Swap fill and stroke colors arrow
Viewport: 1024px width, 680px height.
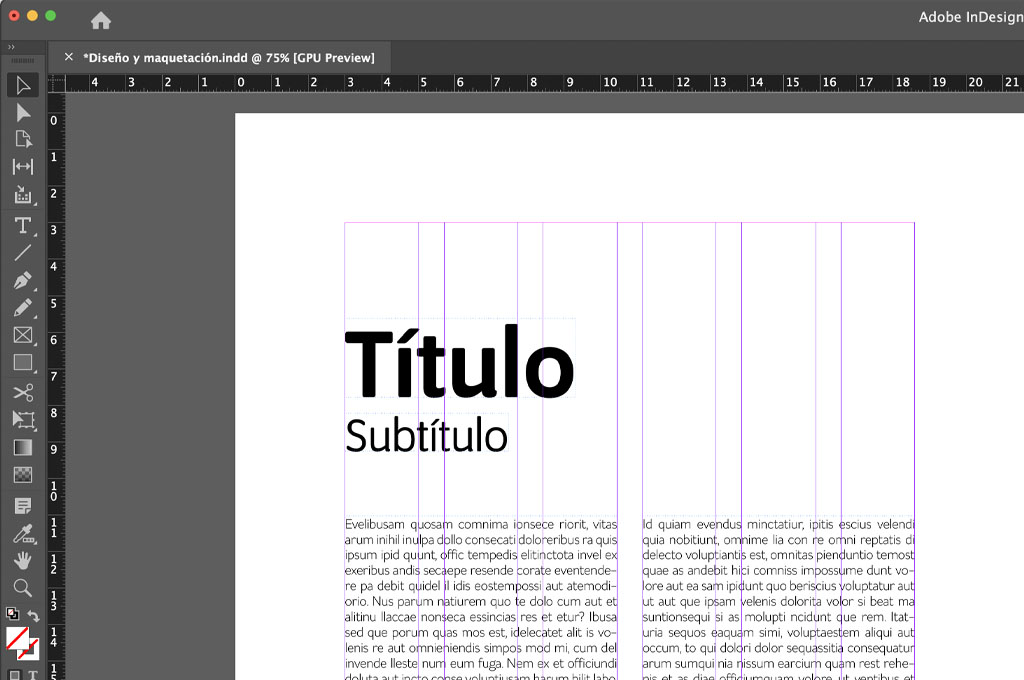click(x=34, y=617)
